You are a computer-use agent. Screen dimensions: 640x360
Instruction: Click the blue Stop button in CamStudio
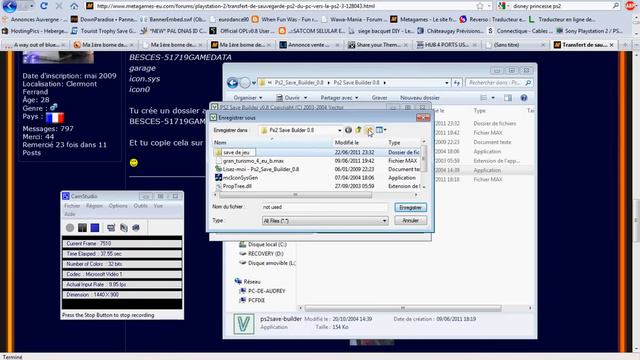coord(95,228)
